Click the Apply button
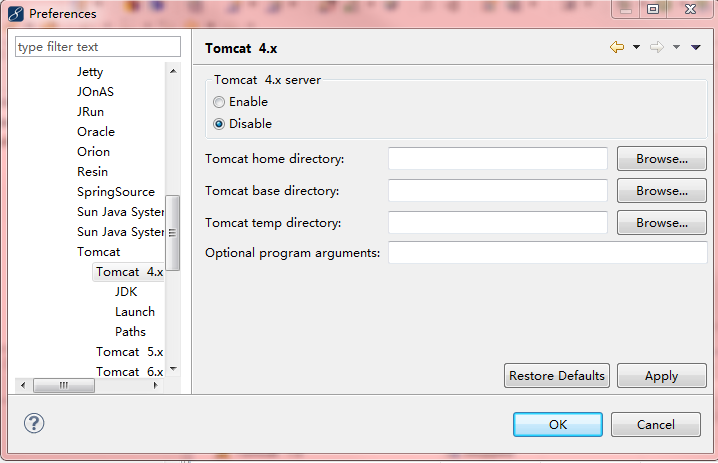 (662, 376)
